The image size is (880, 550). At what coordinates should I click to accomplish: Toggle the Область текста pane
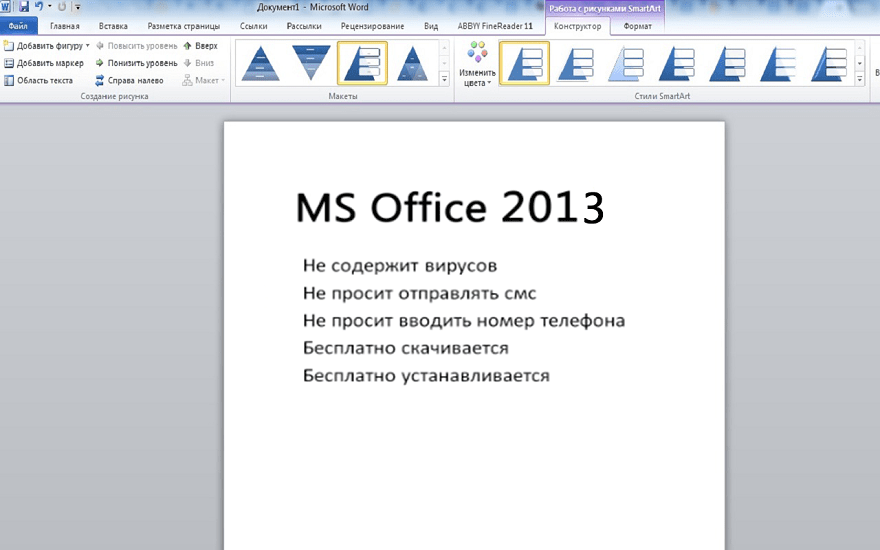click(39, 80)
